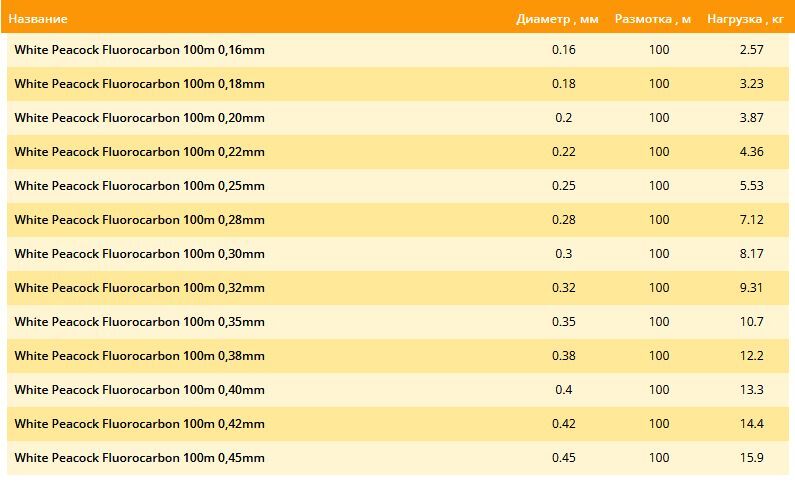Click the diameter value 0.25
Viewport: 795px width, 483px height.
pyautogui.click(x=564, y=185)
